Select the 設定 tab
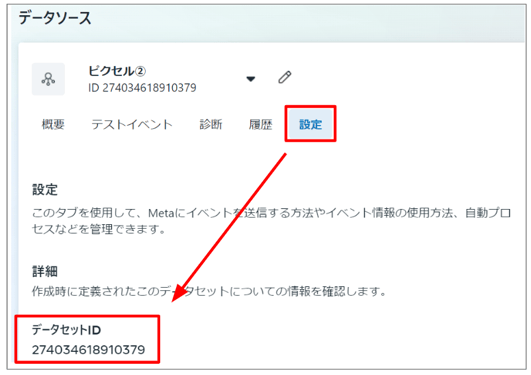Image resolution: width=531 pixels, height=375 pixels. pyautogui.click(x=311, y=124)
